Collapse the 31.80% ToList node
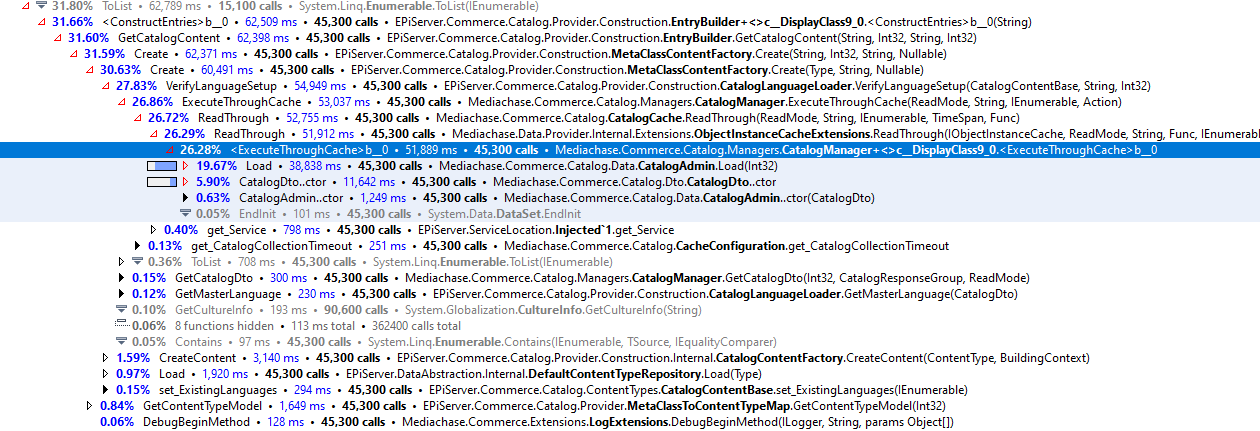 coord(27,6)
